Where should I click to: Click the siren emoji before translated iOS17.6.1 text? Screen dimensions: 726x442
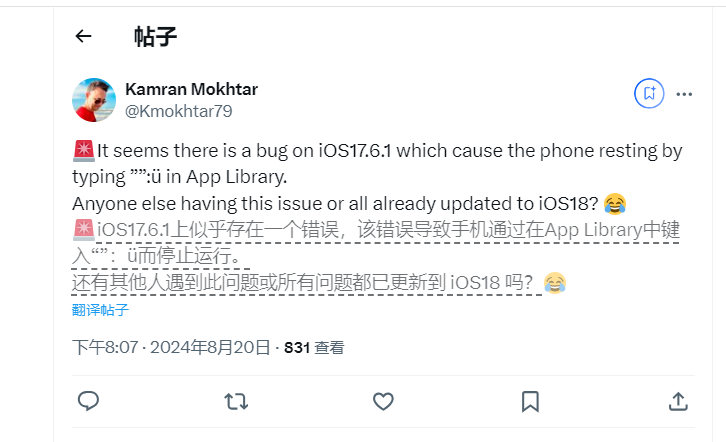click(83, 230)
